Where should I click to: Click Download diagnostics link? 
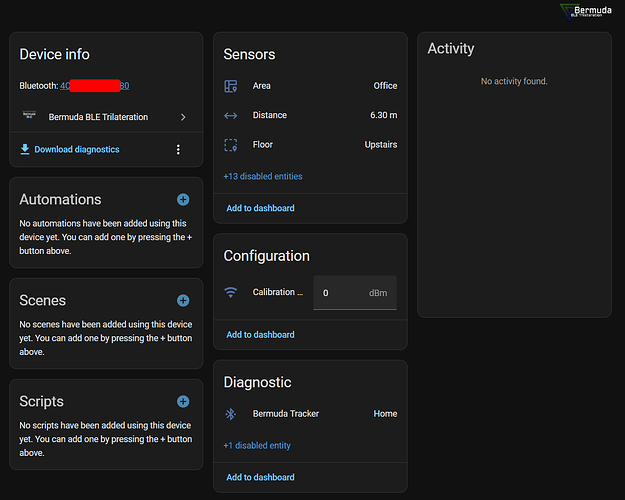(x=76, y=150)
